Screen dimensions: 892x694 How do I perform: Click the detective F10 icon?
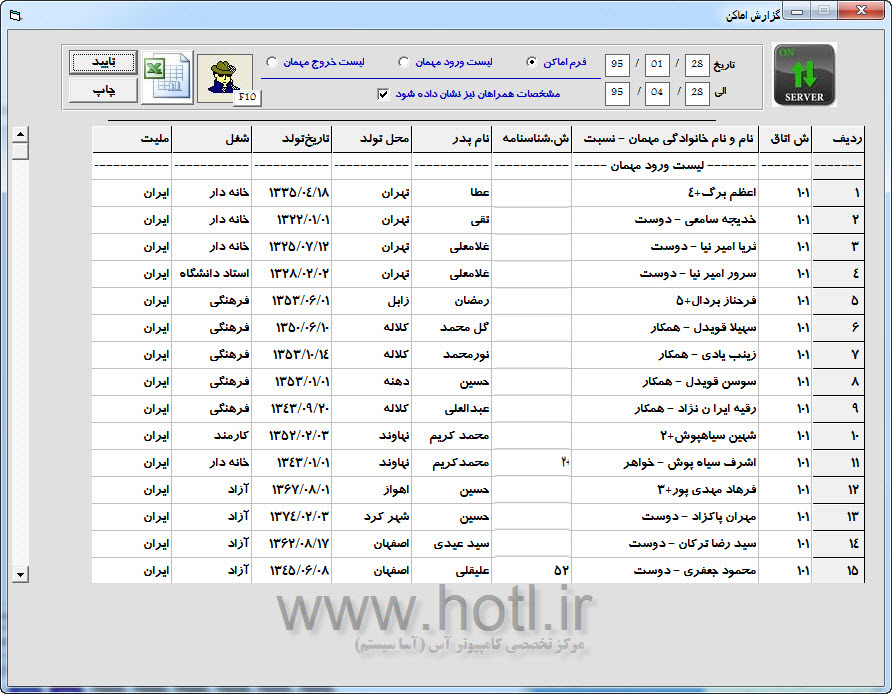pos(223,78)
